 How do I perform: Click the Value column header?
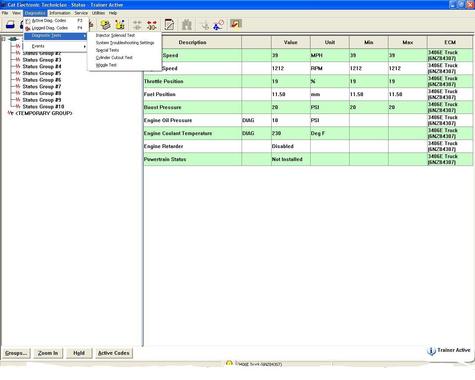(291, 43)
